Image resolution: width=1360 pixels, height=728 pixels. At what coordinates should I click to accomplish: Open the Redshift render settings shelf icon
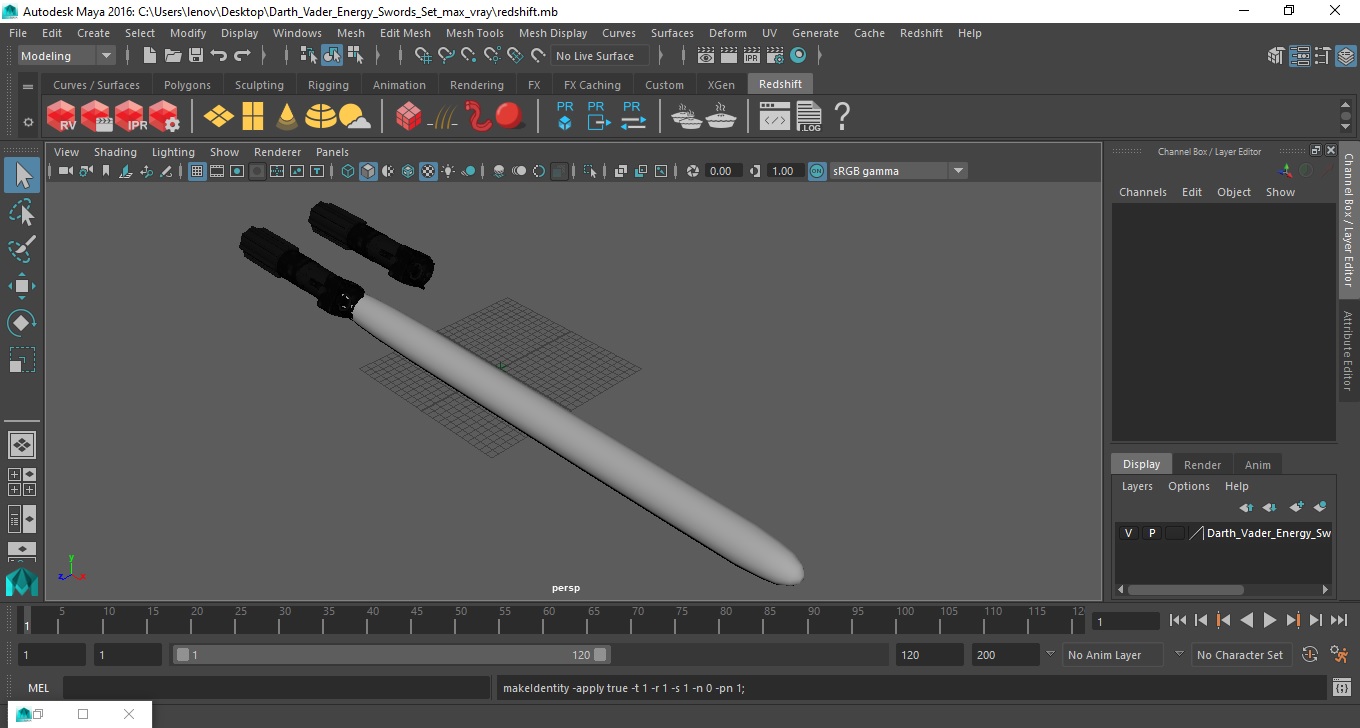164,117
